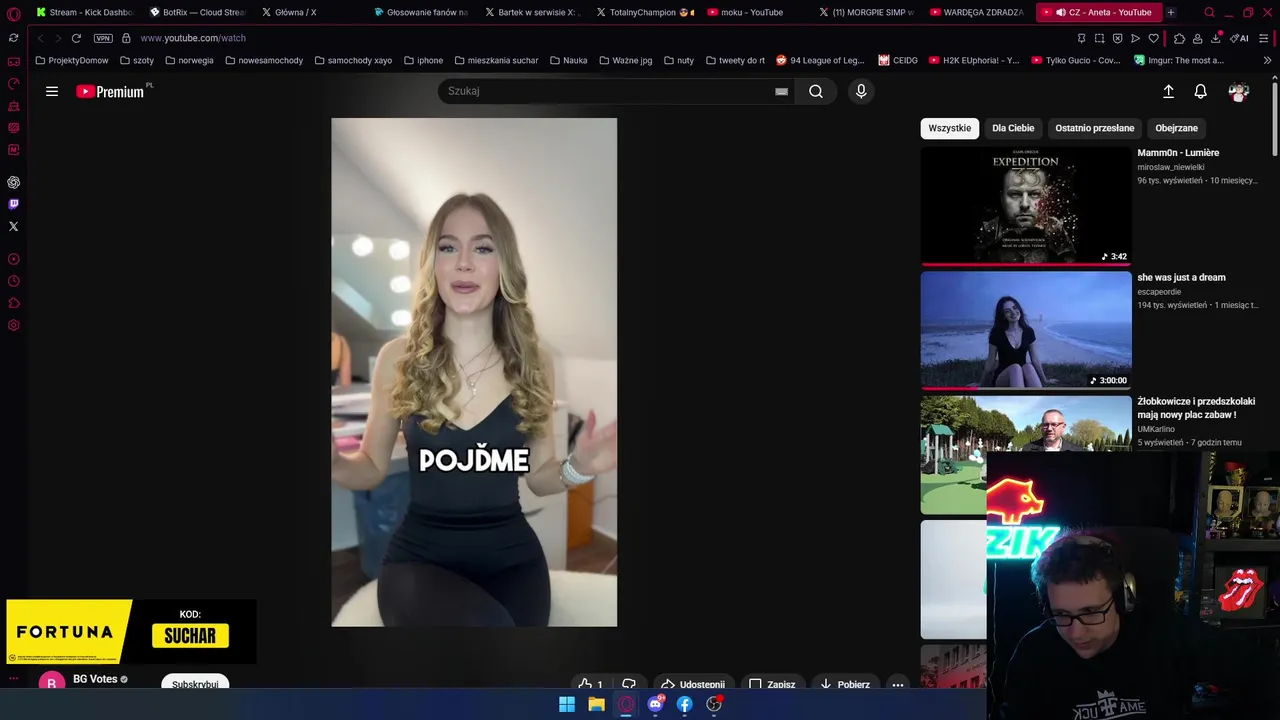Click the upload/create icon in YouTube header
Screen dimensions: 1280x720
pos(1168,91)
